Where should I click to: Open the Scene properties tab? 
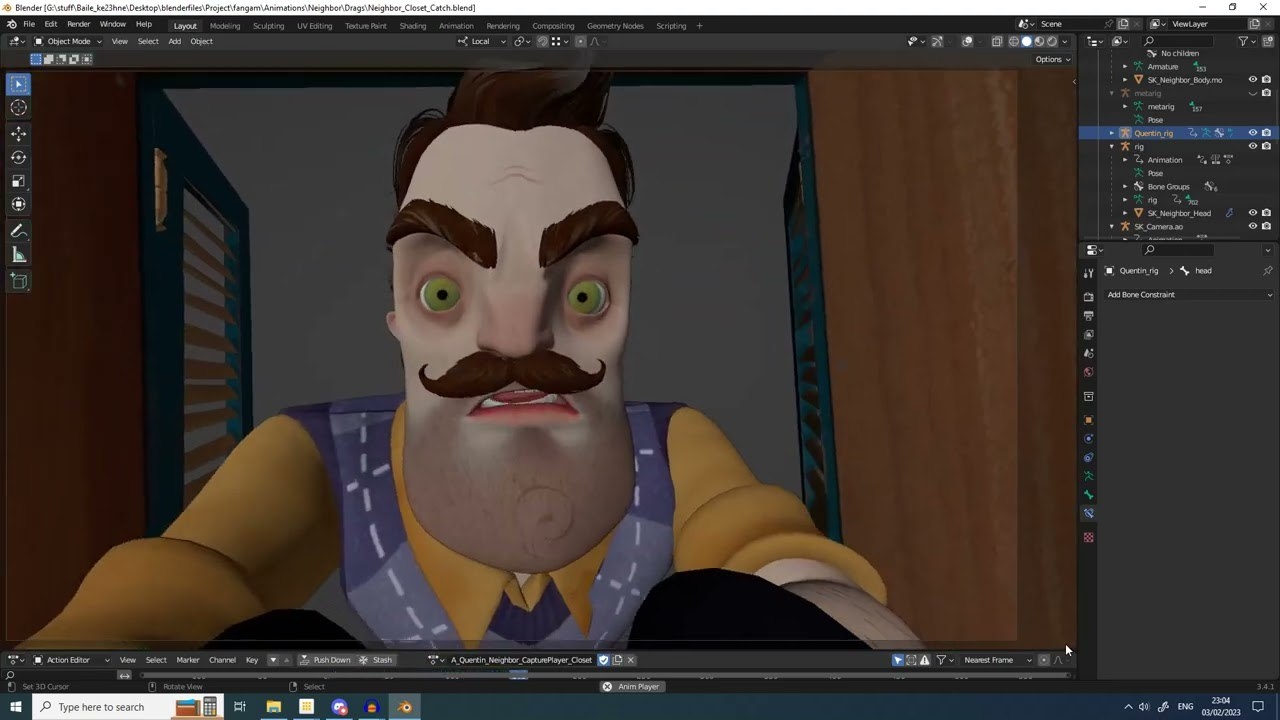1089,354
